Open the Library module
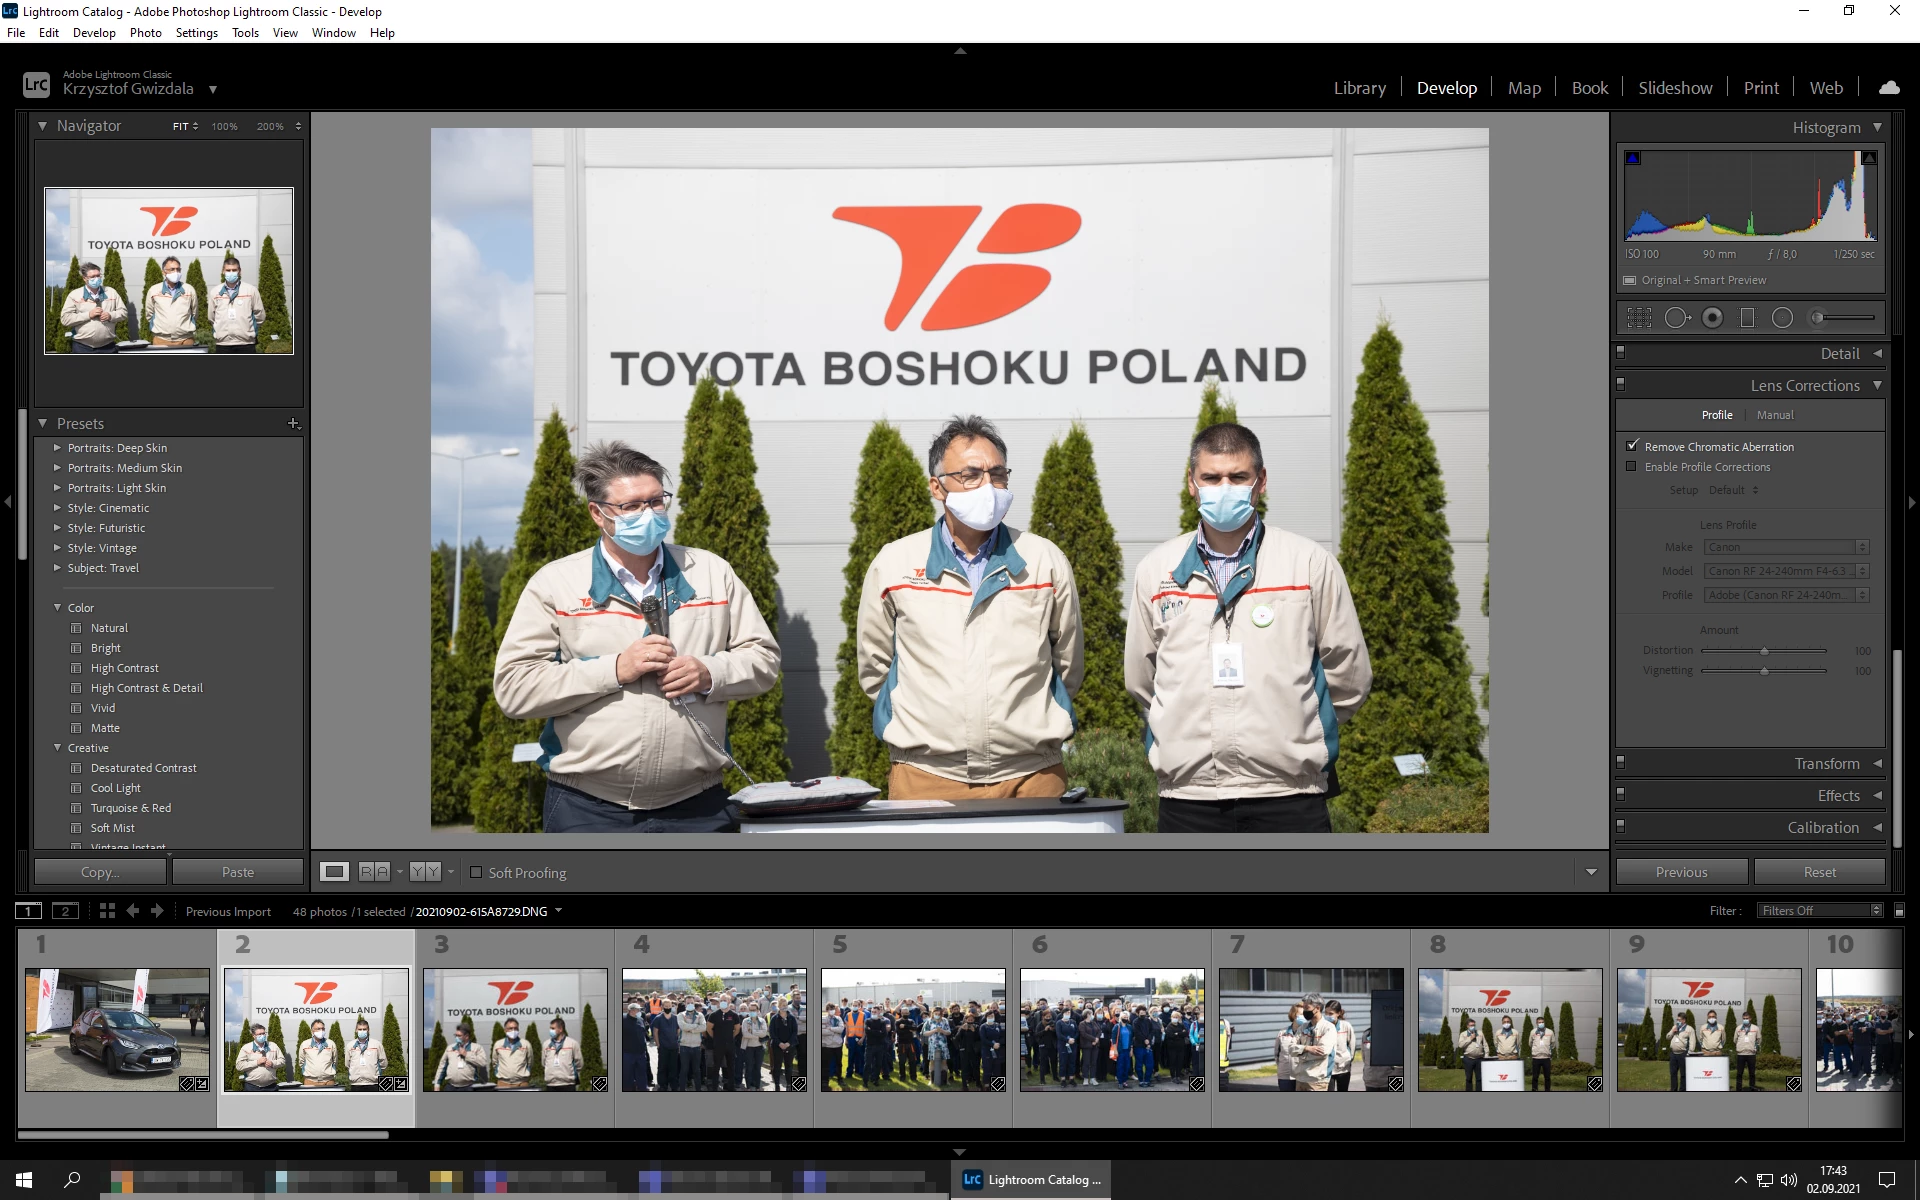The height and width of the screenshot is (1200, 1920). tap(1359, 88)
